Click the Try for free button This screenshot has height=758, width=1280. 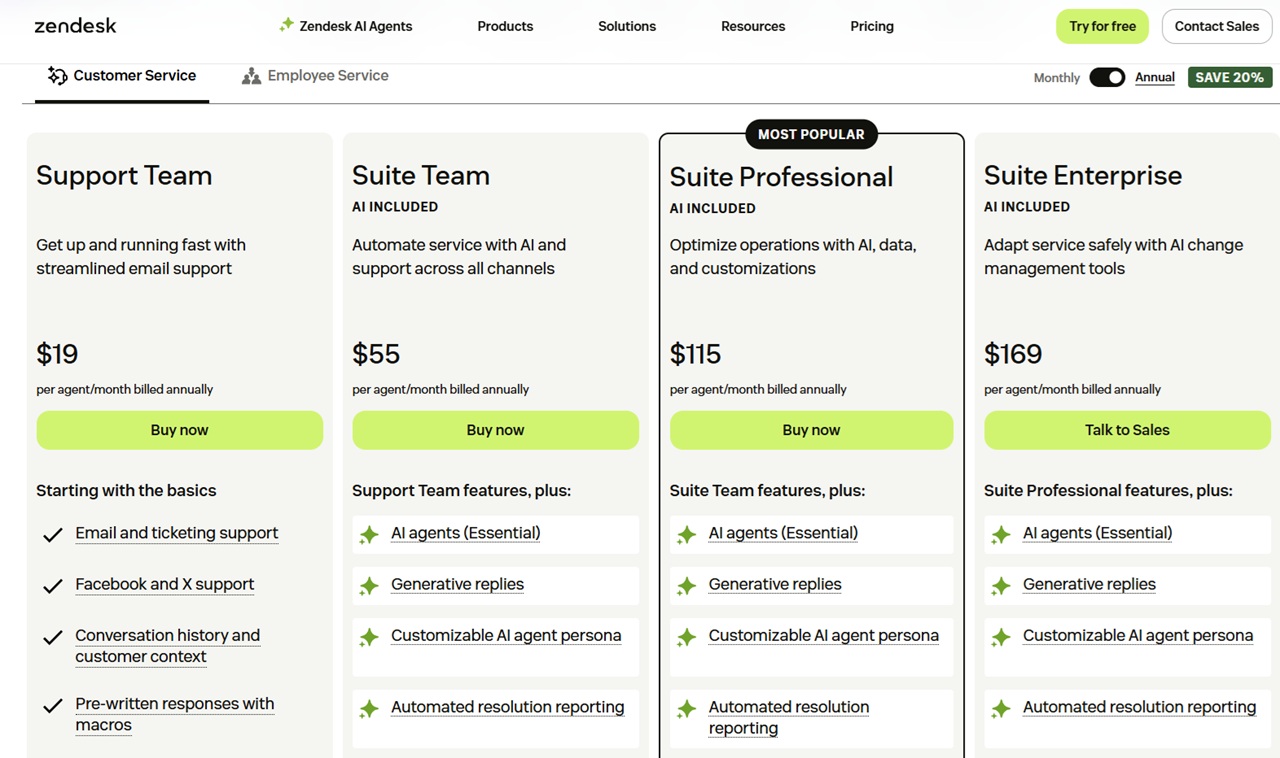[x=1102, y=26]
